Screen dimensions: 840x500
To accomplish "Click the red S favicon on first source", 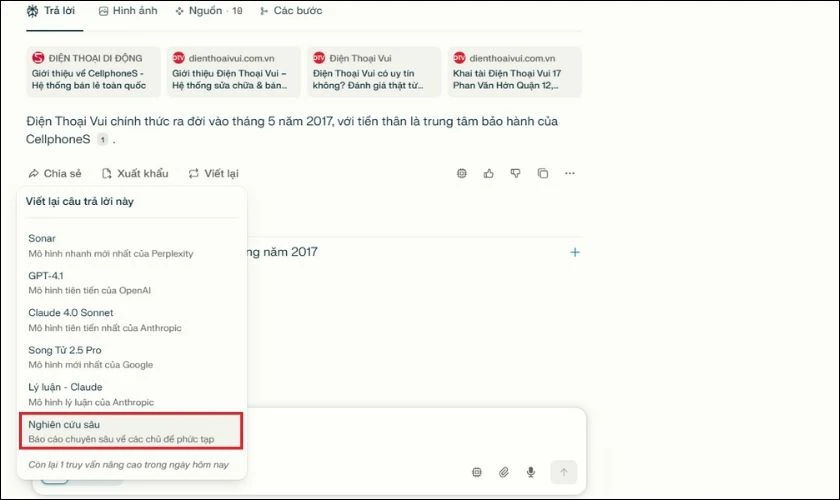I will click(x=38, y=57).
